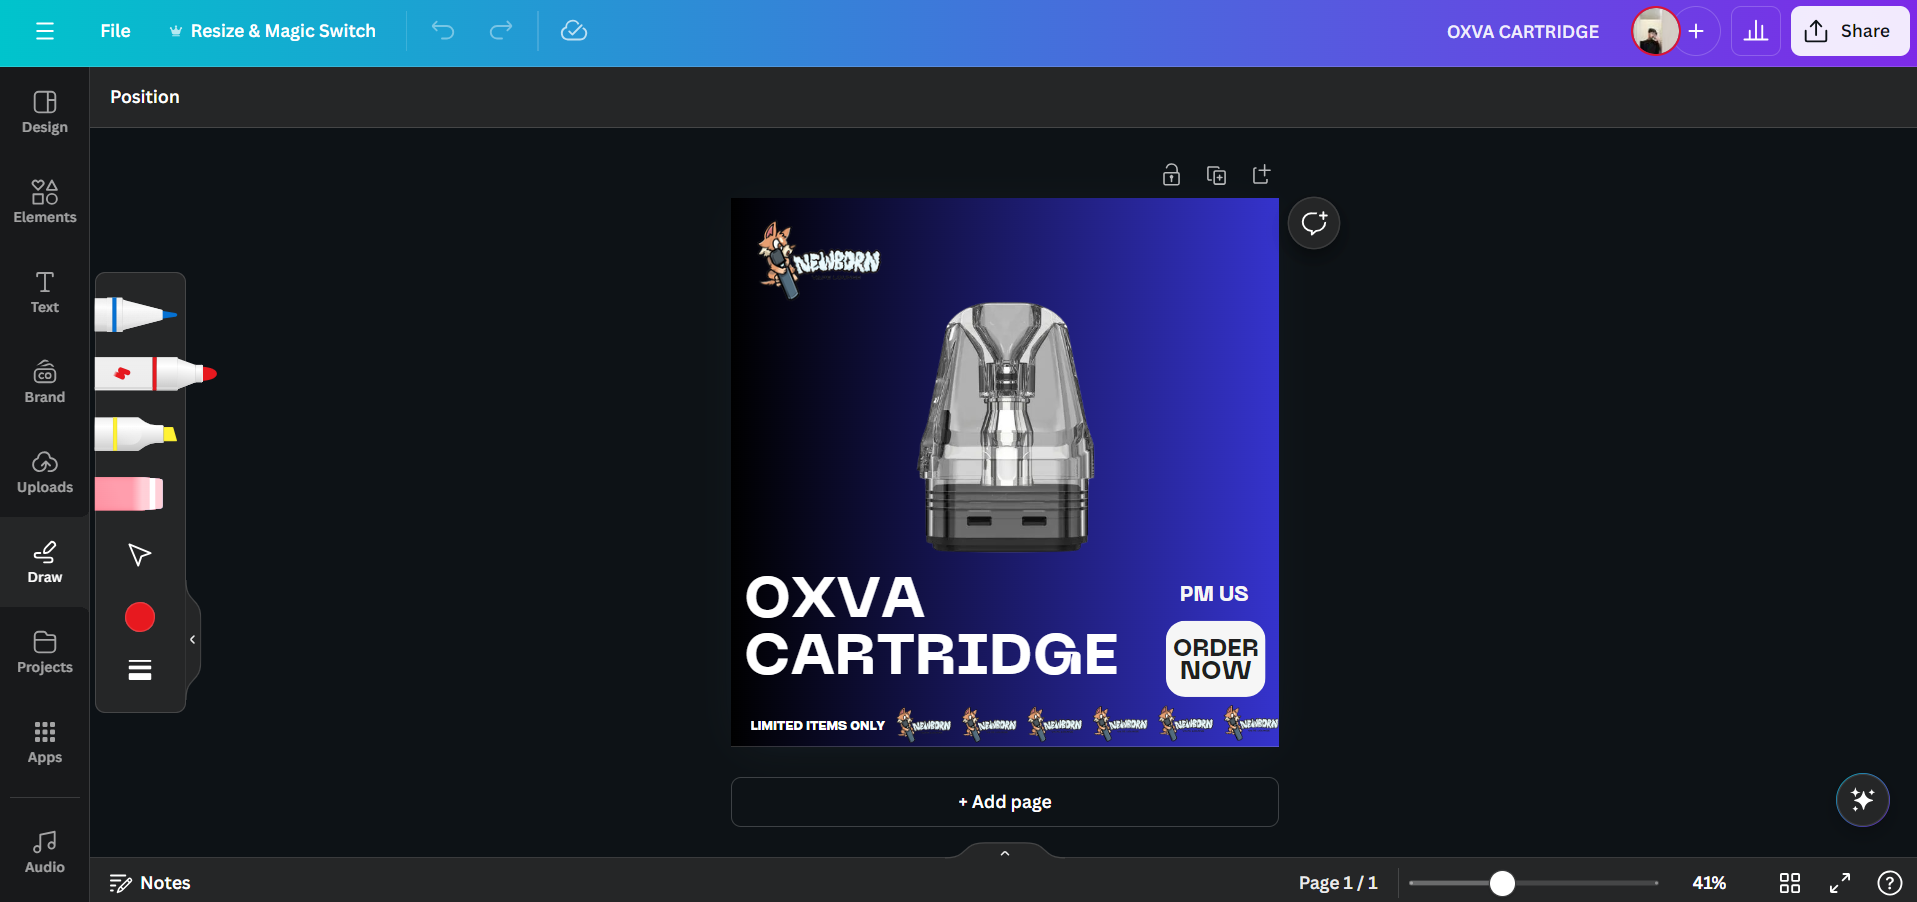Open the analytics insights chart icon
The height and width of the screenshot is (902, 1917).
pyautogui.click(x=1756, y=31)
